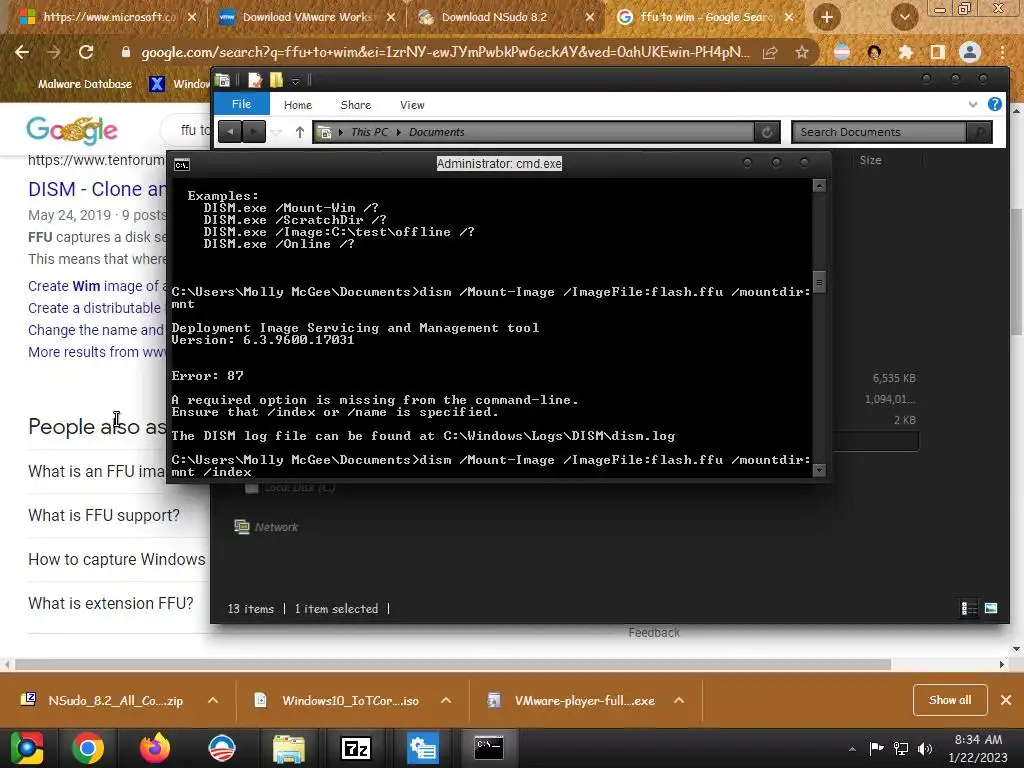Switch Explorer to details view icon
The width and height of the screenshot is (1024, 768).
[x=968, y=609]
